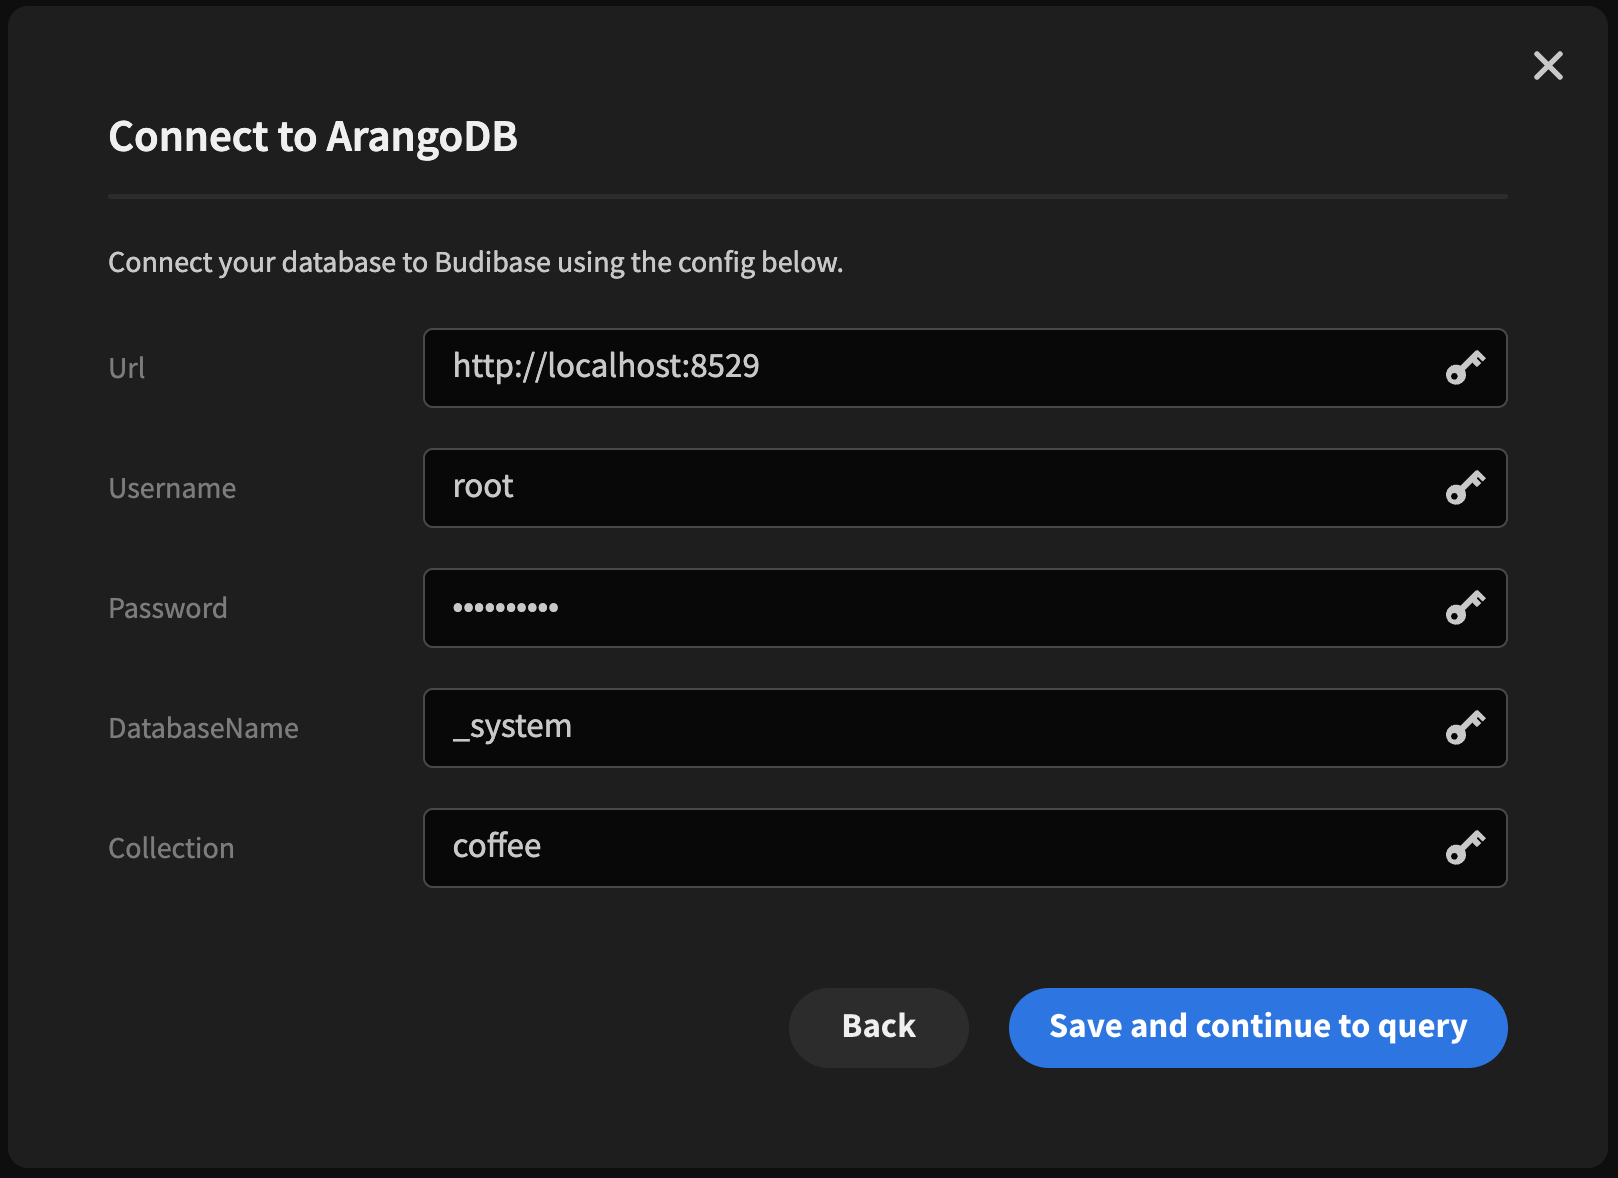Viewport: 1618px width, 1178px height.
Task: Click the Connect to ArangoDB heading
Action: (x=313, y=137)
